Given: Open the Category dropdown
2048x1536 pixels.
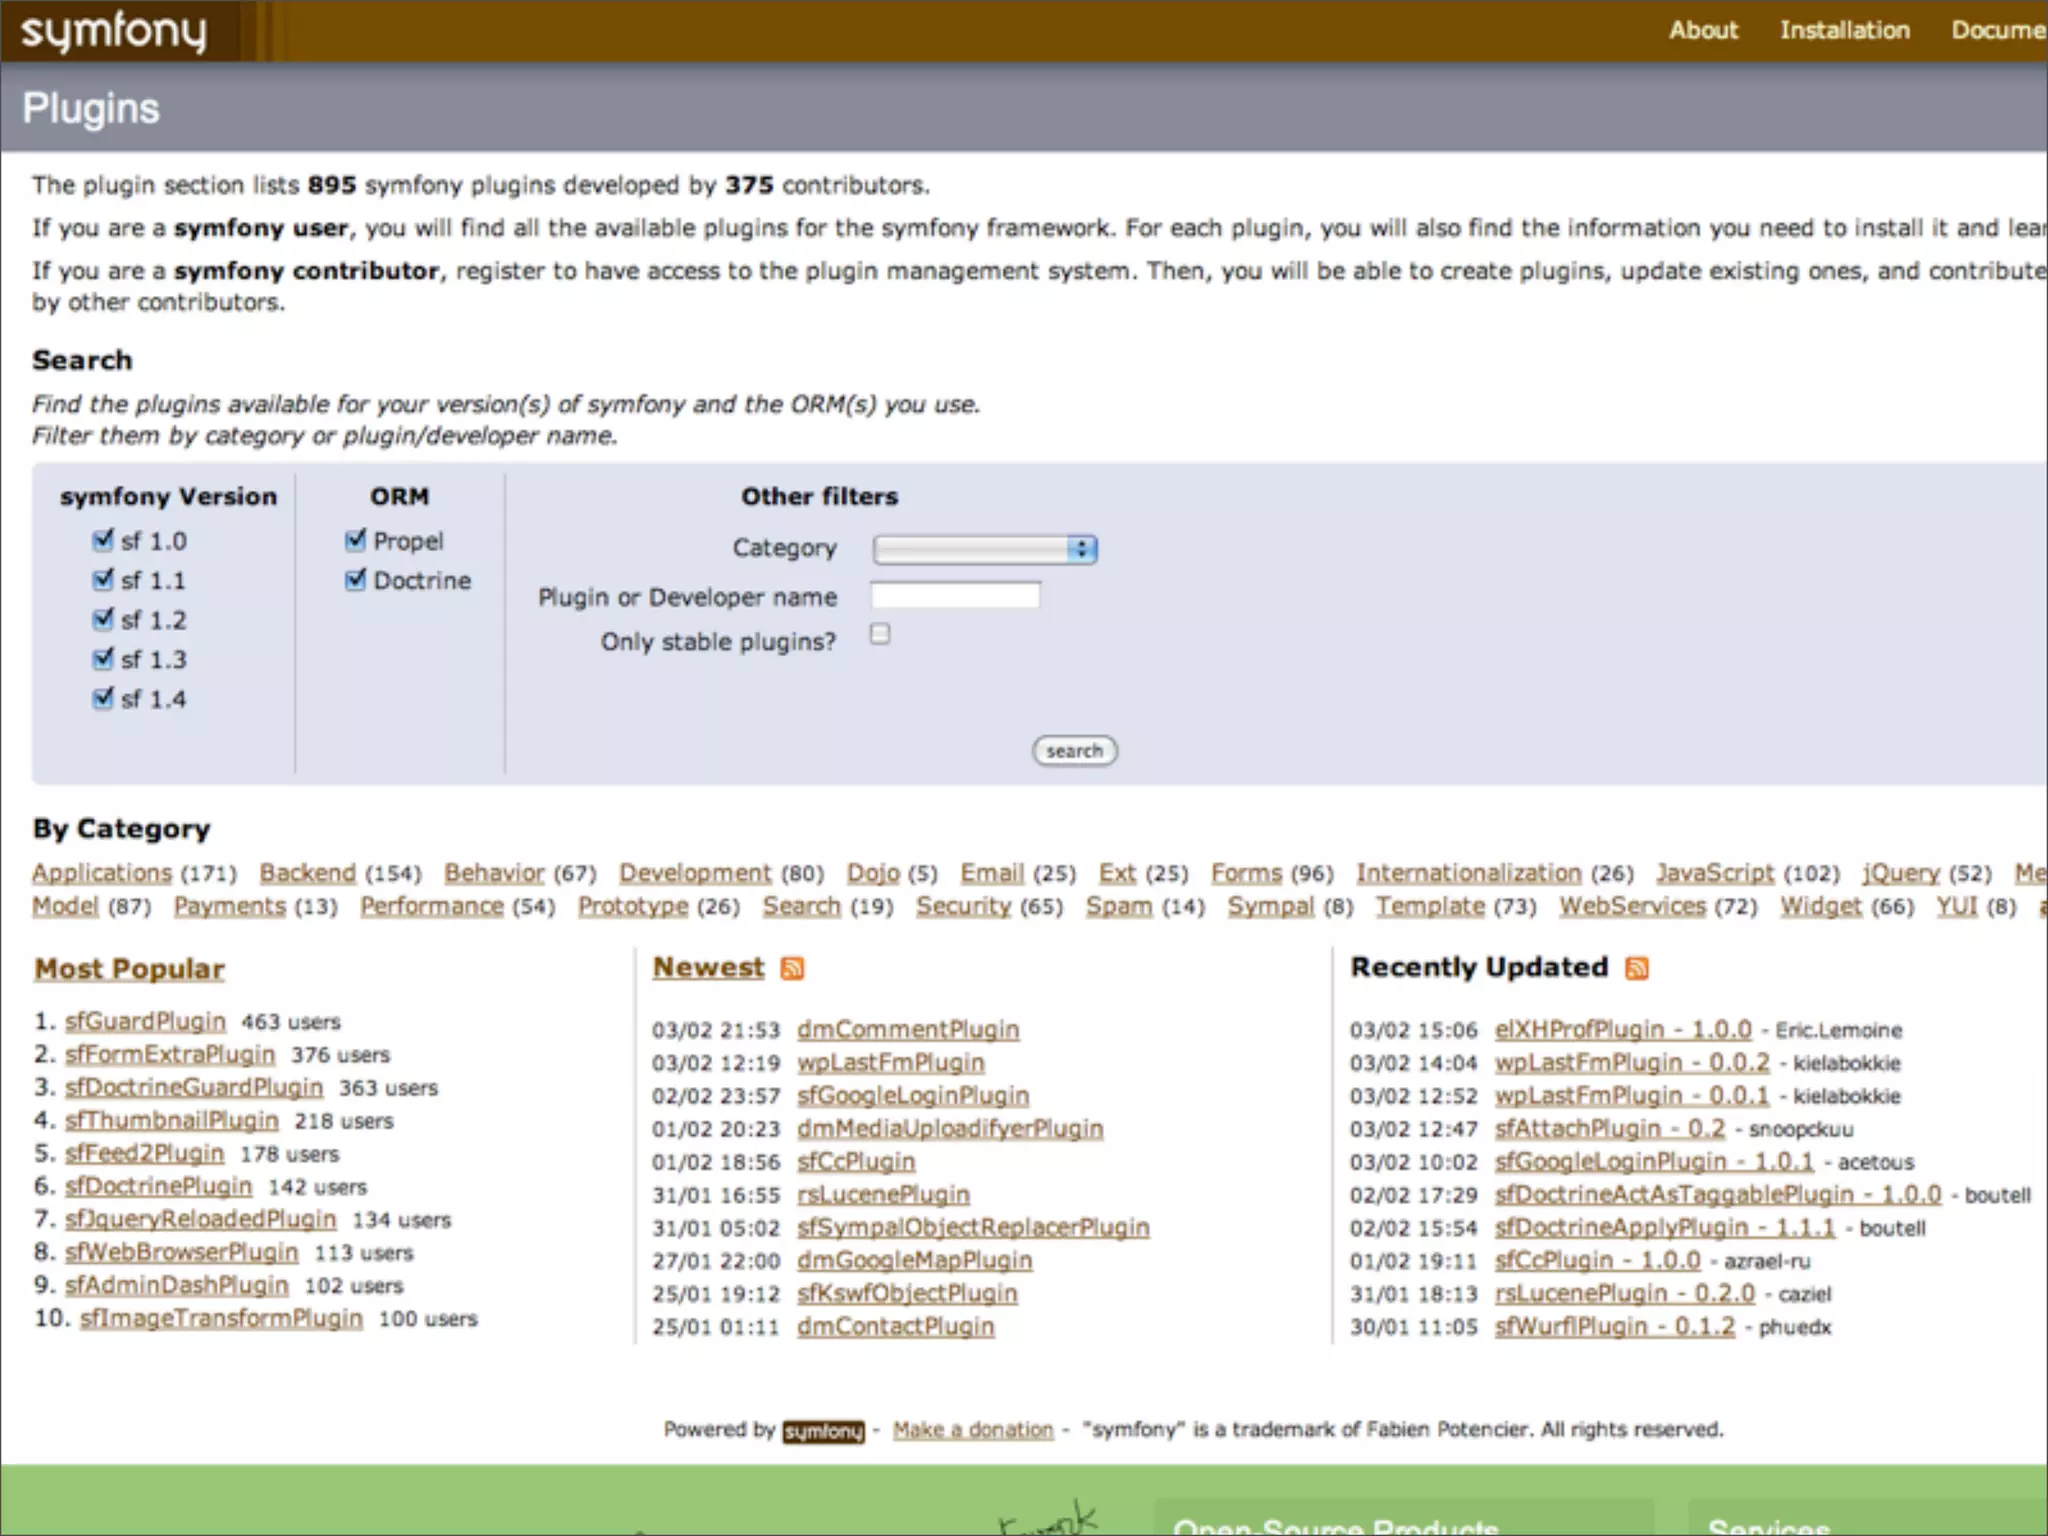Looking at the screenshot, I should point(985,549).
